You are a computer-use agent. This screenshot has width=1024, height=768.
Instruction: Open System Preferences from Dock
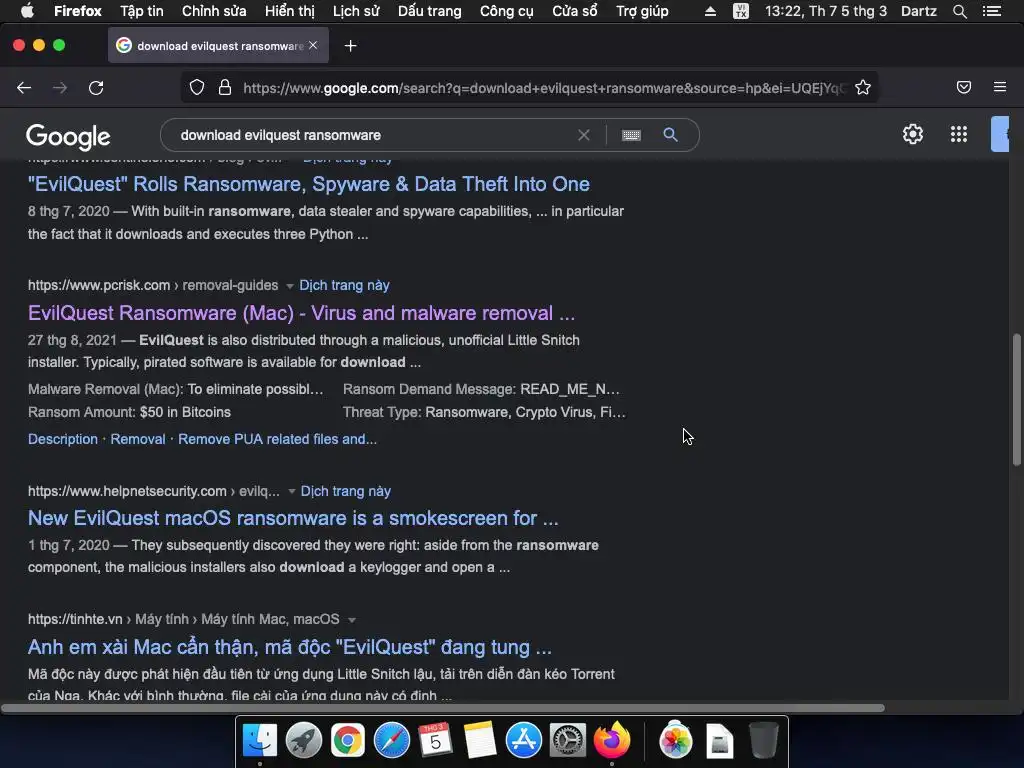coord(568,741)
